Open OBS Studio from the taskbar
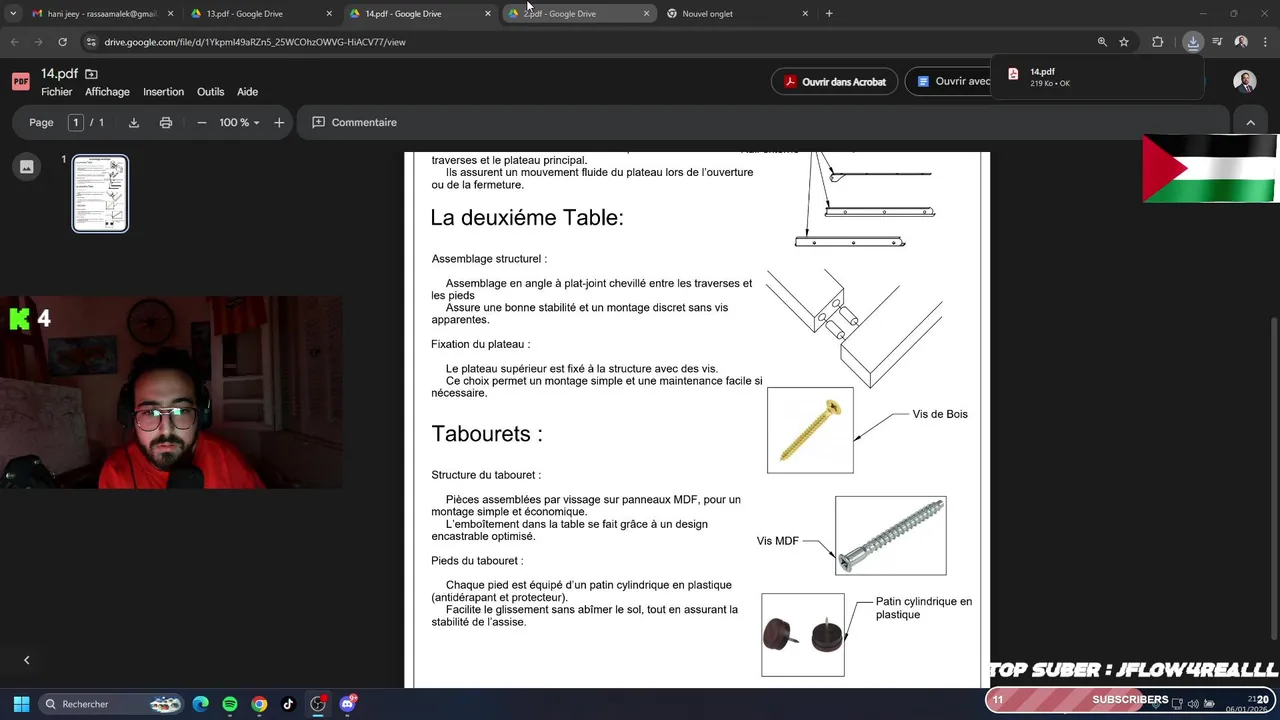This screenshot has width=1280, height=720. coord(318,704)
